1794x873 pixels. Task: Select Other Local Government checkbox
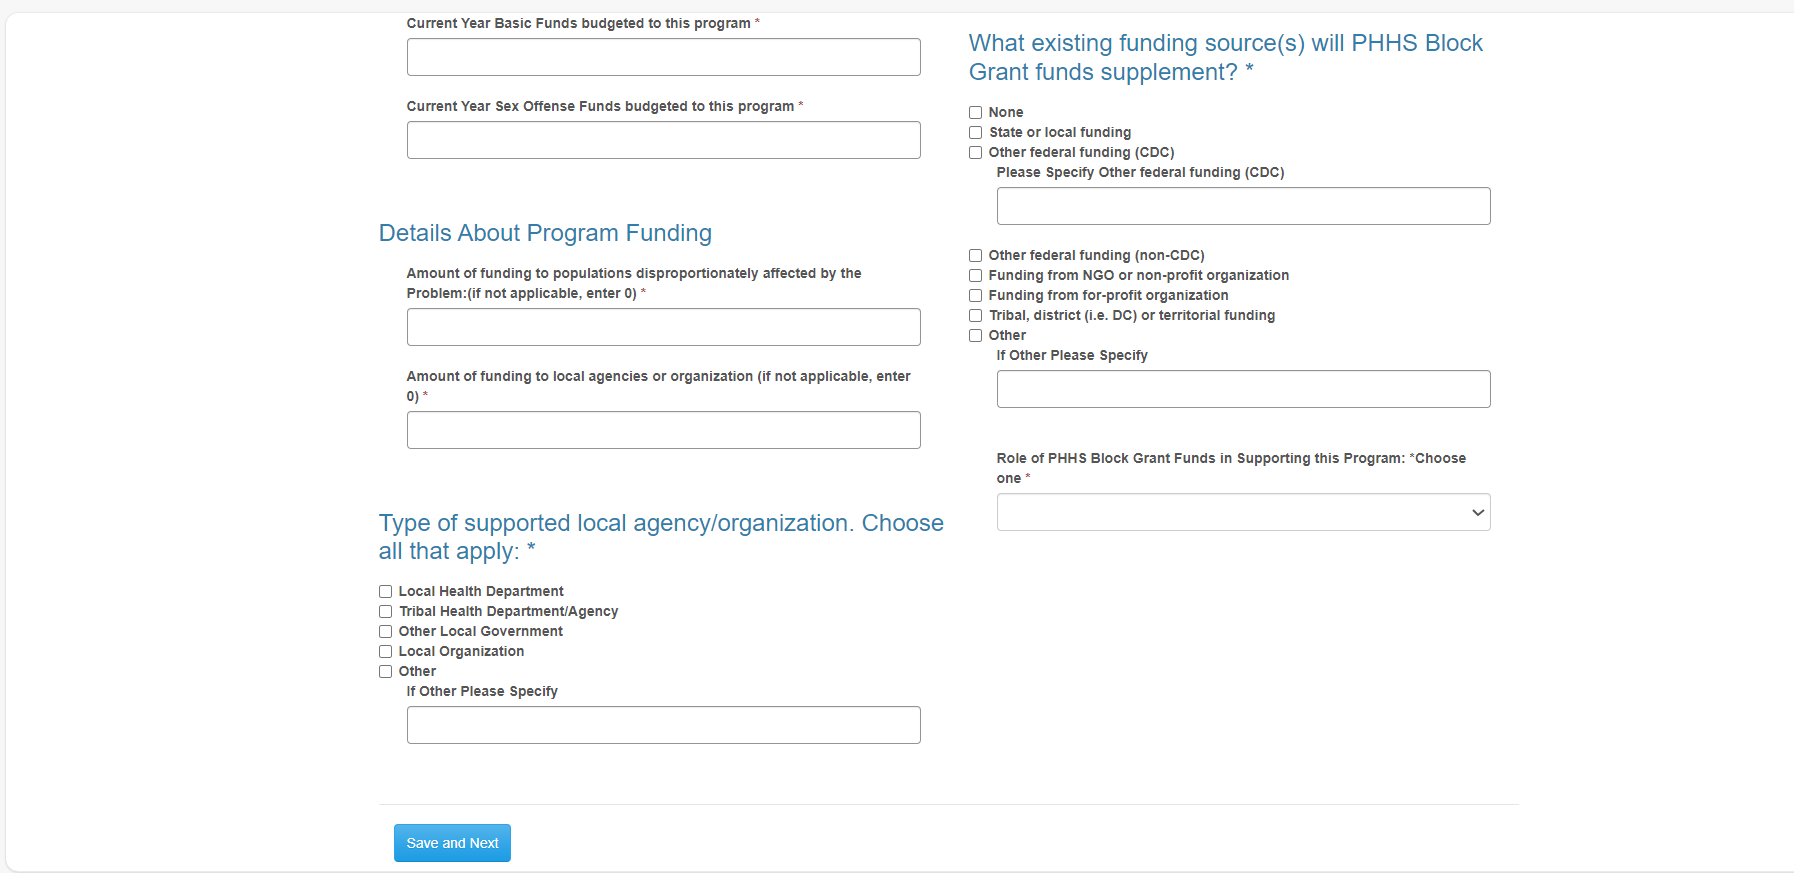pos(385,632)
